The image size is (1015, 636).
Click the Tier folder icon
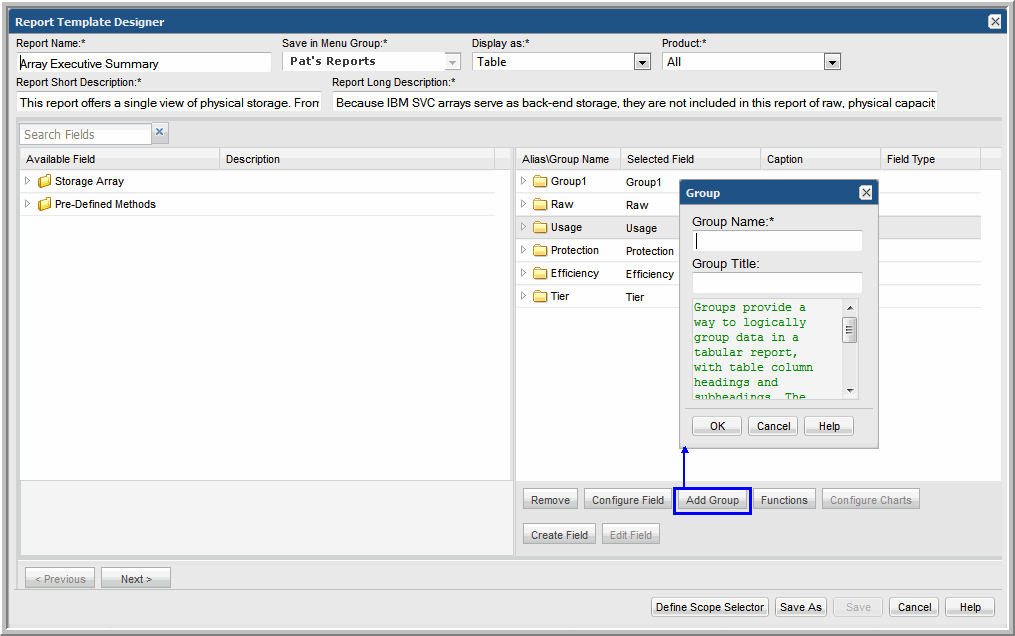pyautogui.click(x=540, y=297)
